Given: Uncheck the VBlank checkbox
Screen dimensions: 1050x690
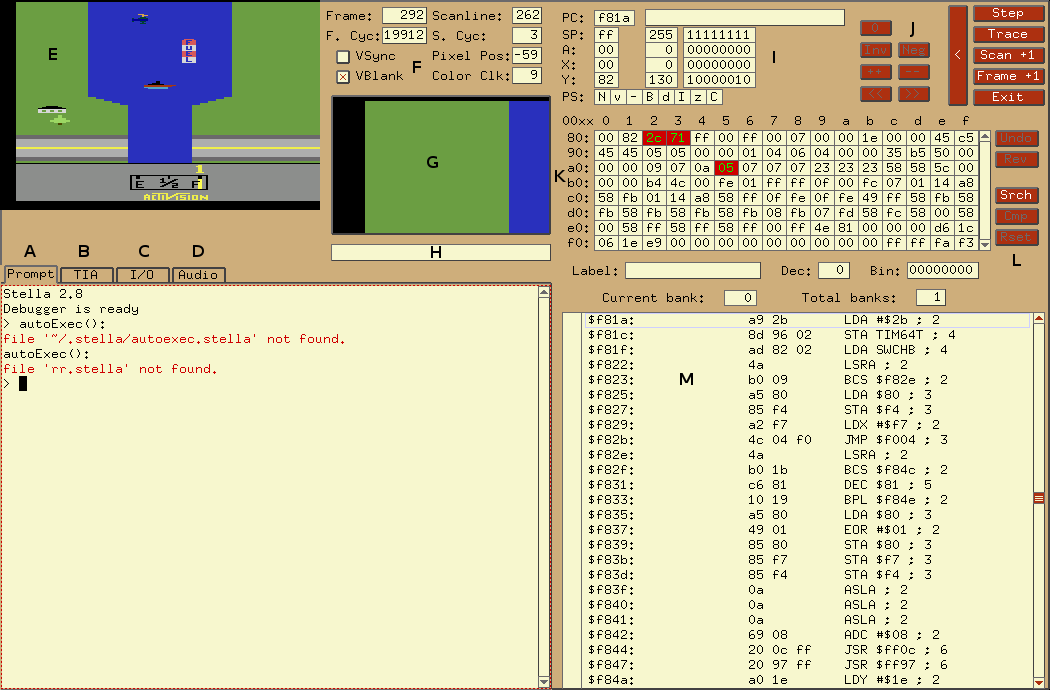Looking at the screenshot, I should click(343, 76).
